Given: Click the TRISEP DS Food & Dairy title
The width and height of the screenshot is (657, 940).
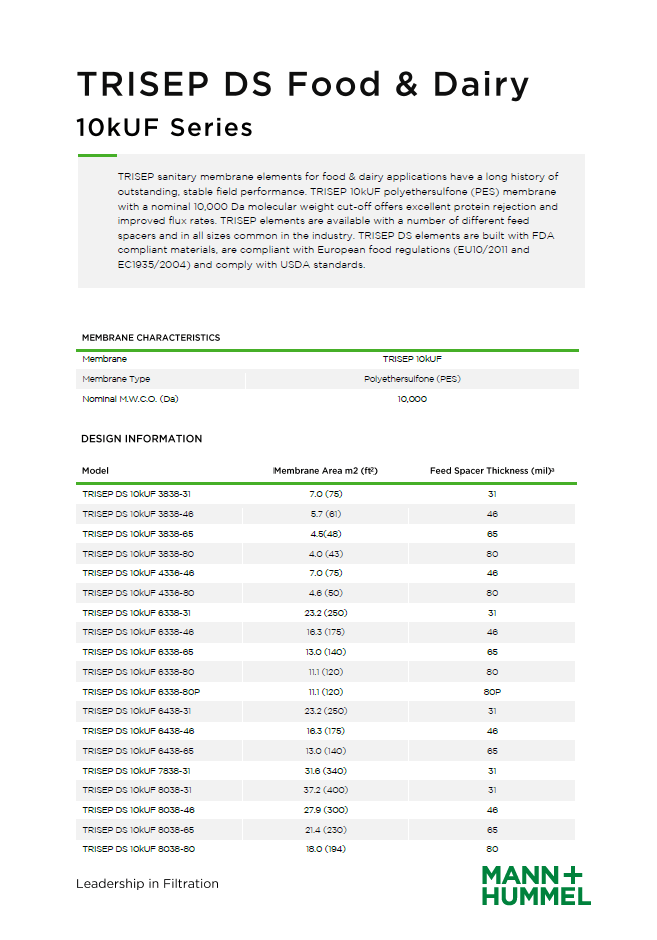Looking at the screenshot, I should (x=303, y=84).
